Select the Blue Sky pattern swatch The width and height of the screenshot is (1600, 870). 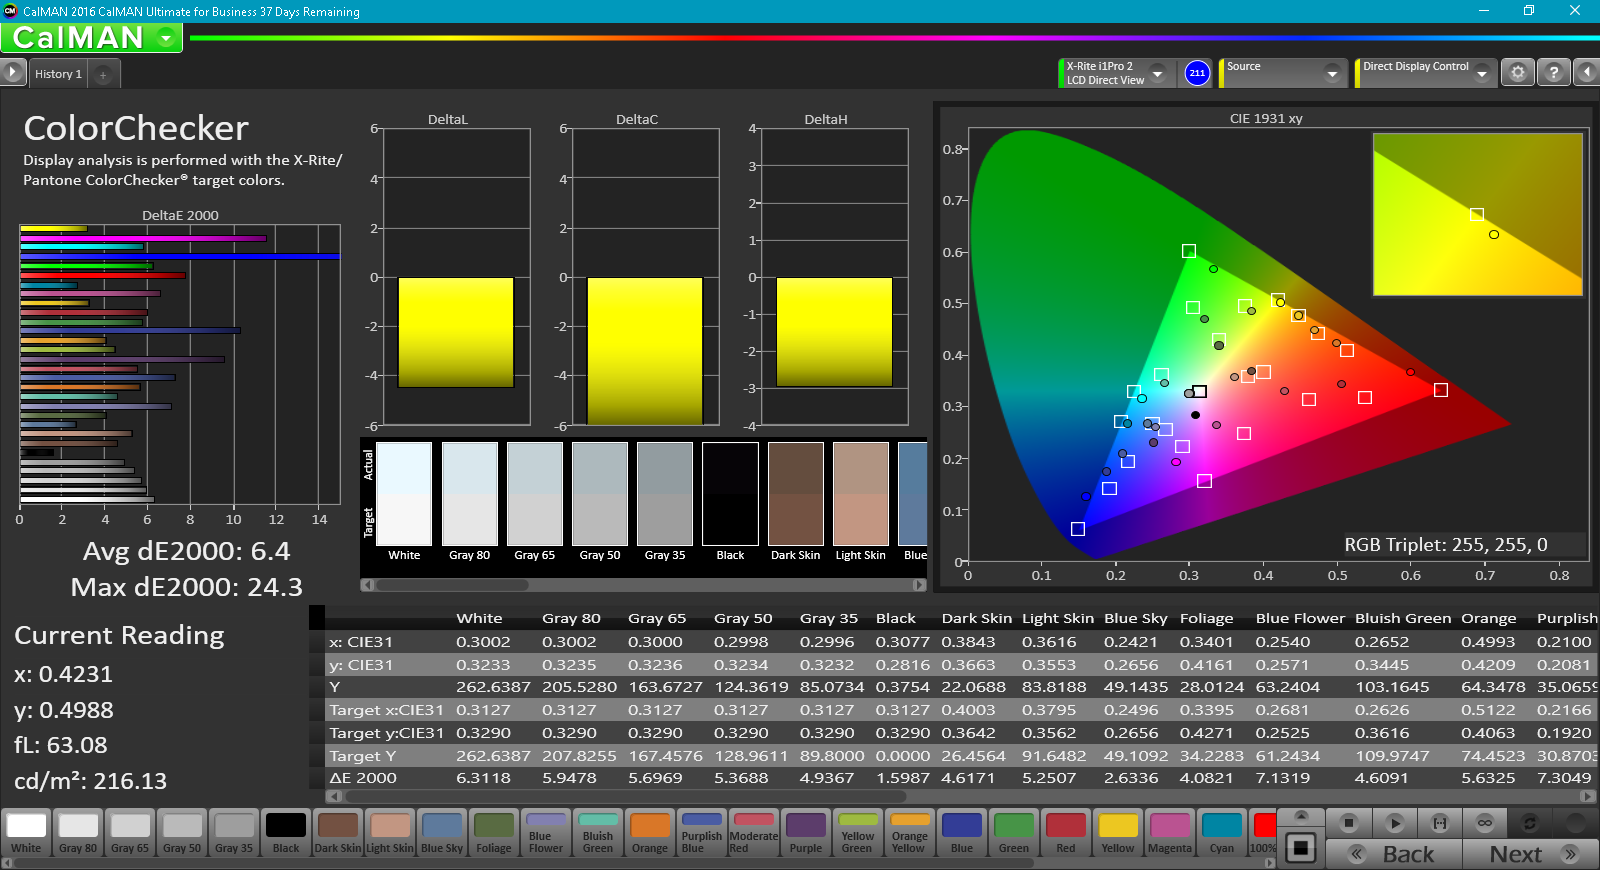[442, 832]
